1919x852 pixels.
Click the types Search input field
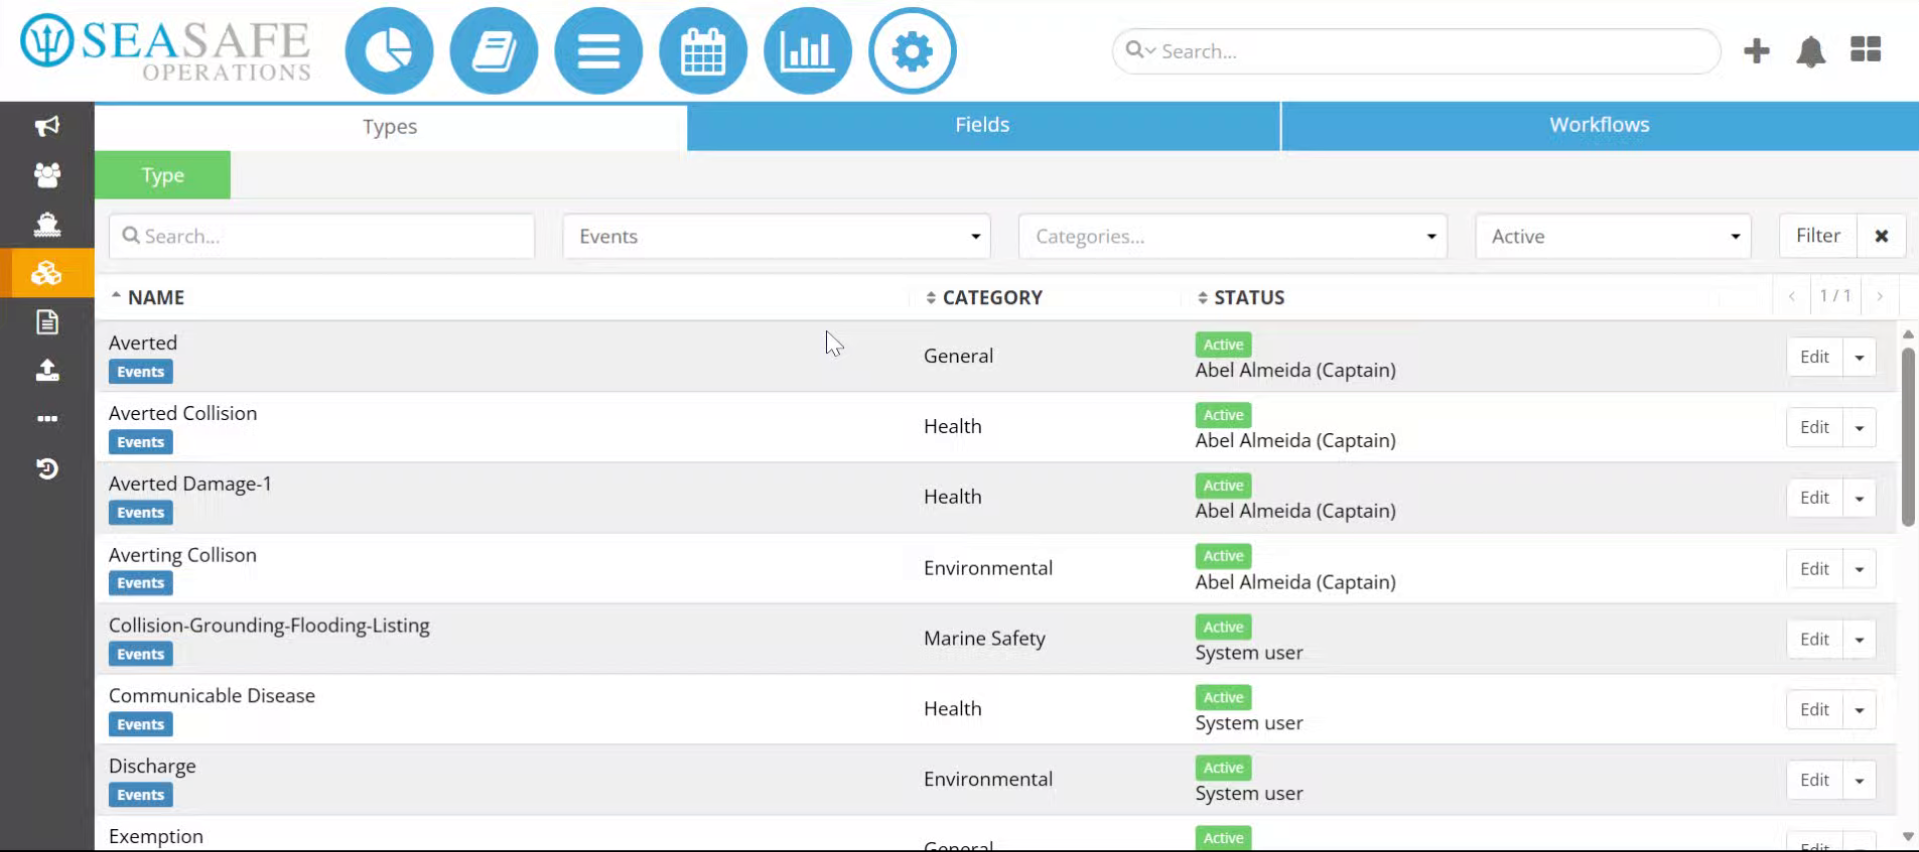coord(322,237)
